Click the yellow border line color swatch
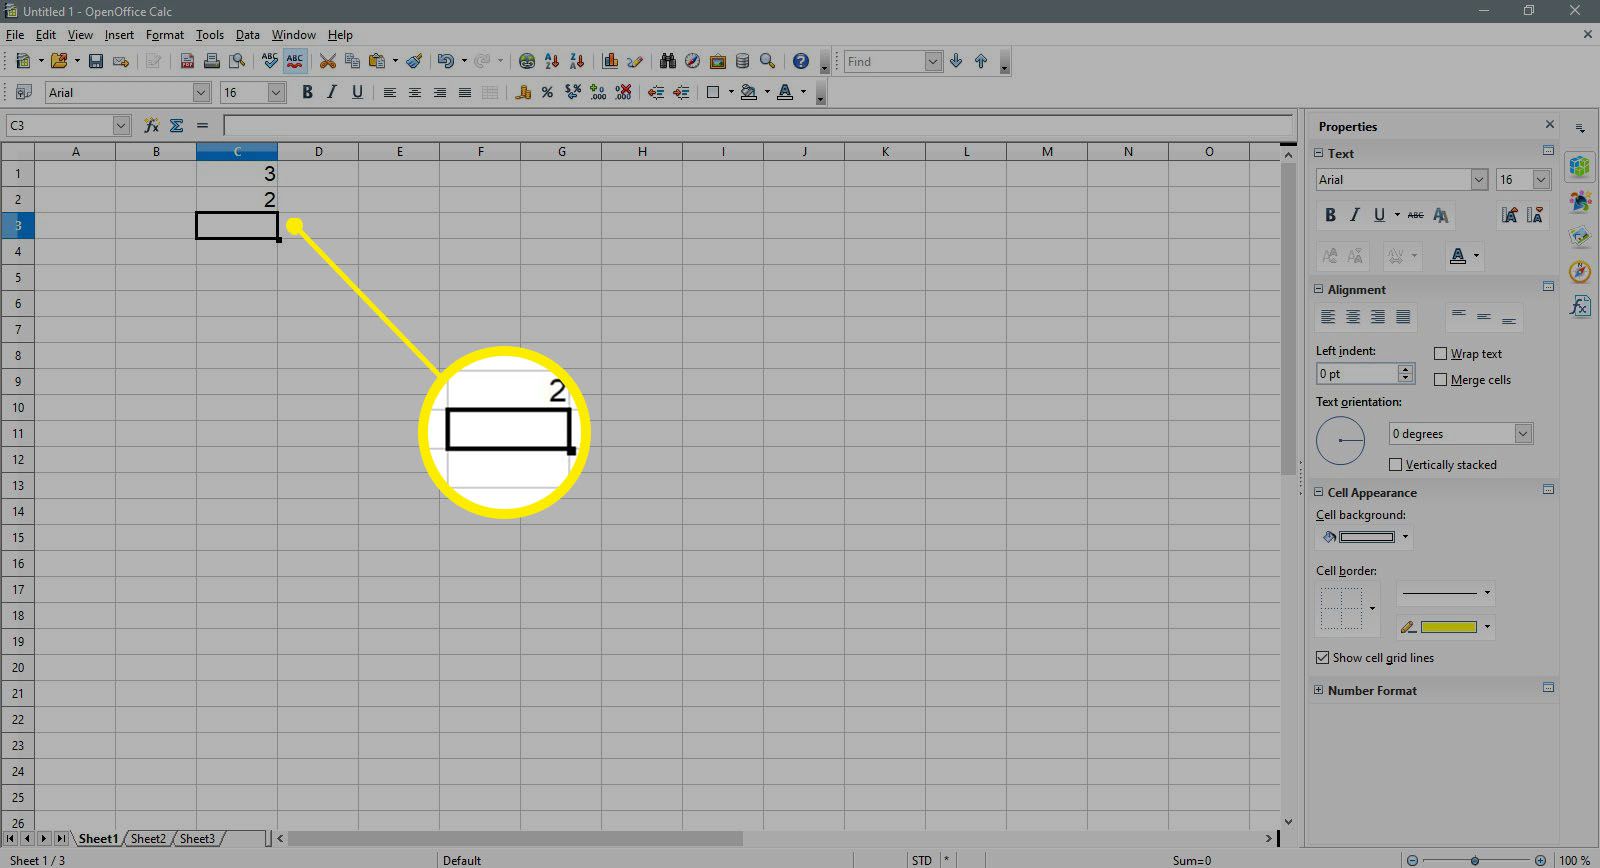This screenshot has width=1600, height=868. pos(1448,627)
